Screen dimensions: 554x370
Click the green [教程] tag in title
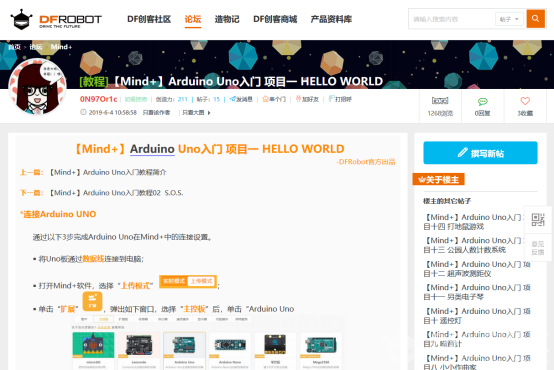[x=94, y=82]
